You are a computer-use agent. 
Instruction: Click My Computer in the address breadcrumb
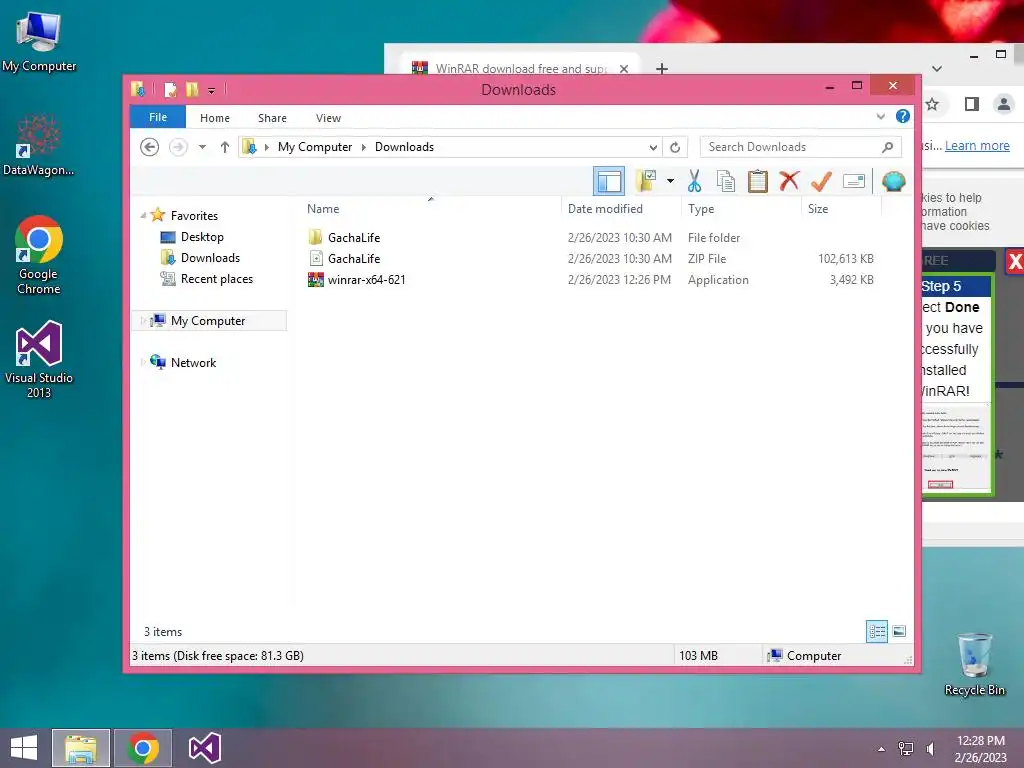315,147
